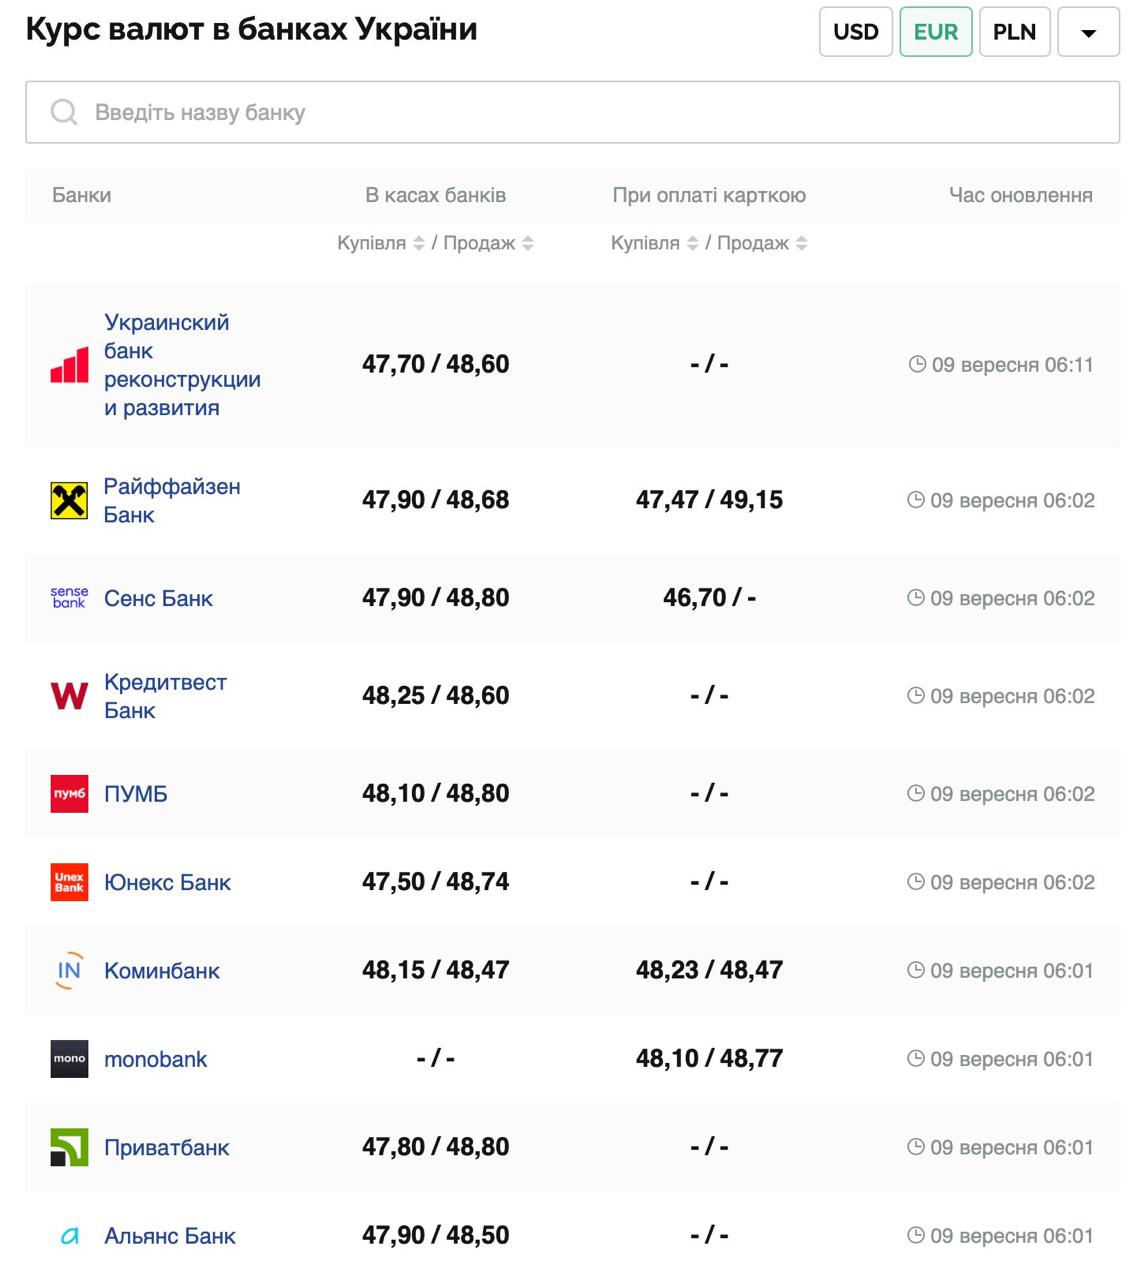
Task: Click the red Kredytvest Bank logo
Action: (x=69, y=696)
